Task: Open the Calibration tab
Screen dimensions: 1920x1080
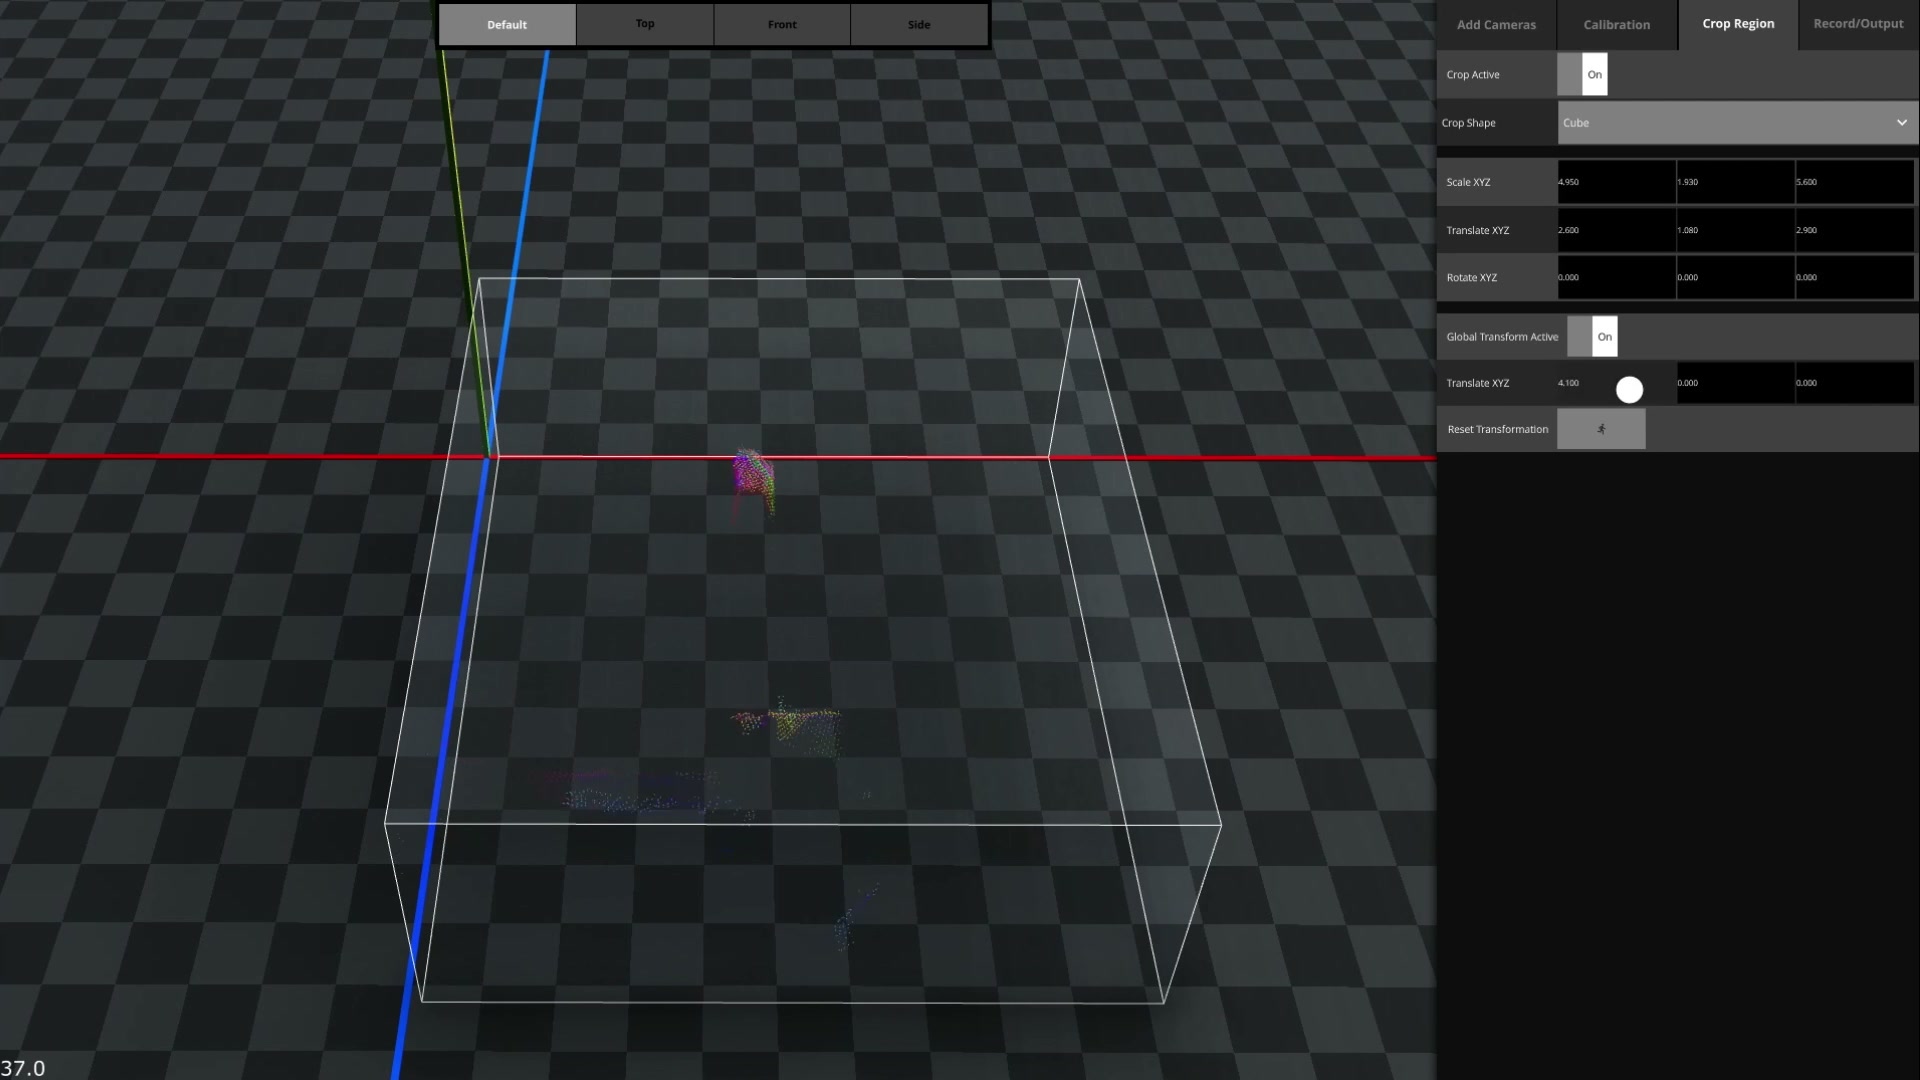Action: click(x=1616, y=25)
